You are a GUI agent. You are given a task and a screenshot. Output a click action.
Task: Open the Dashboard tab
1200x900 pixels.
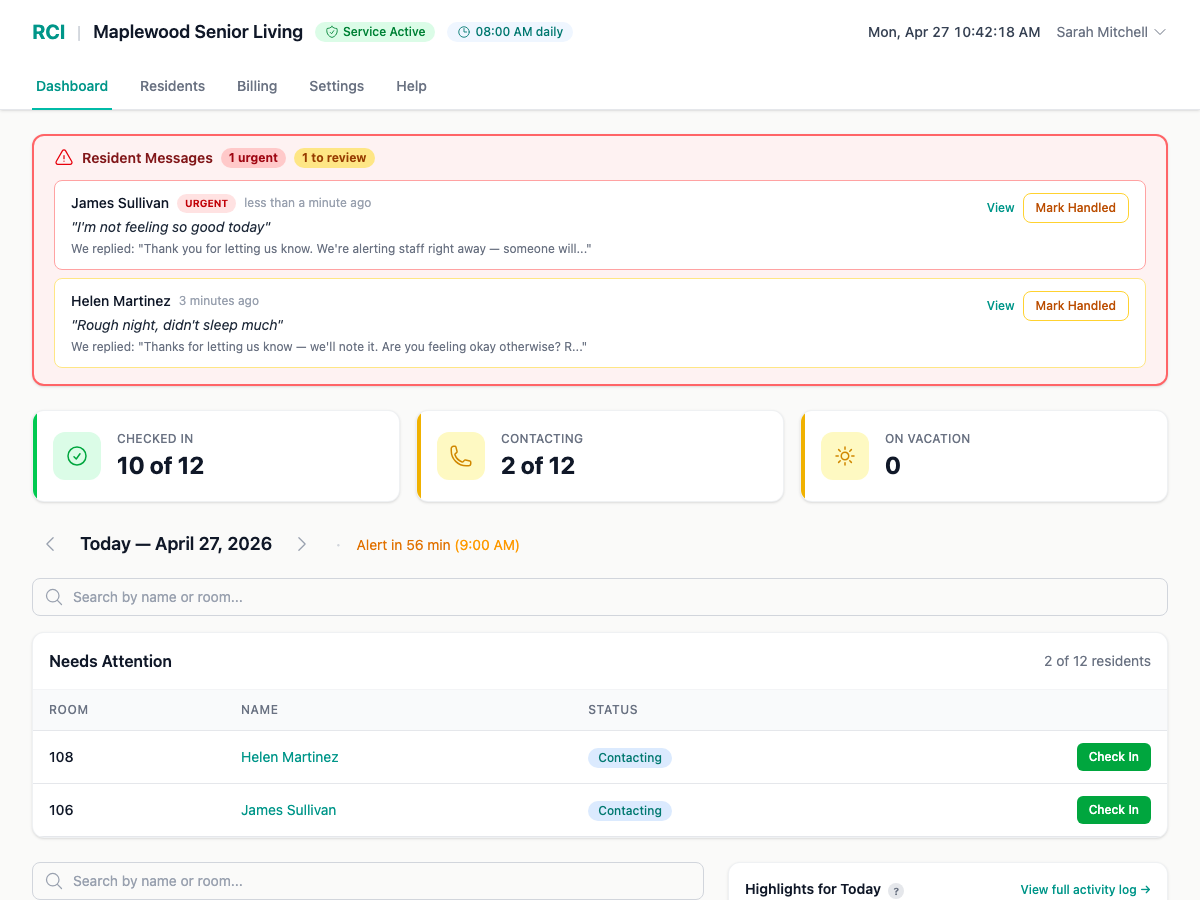72,86
